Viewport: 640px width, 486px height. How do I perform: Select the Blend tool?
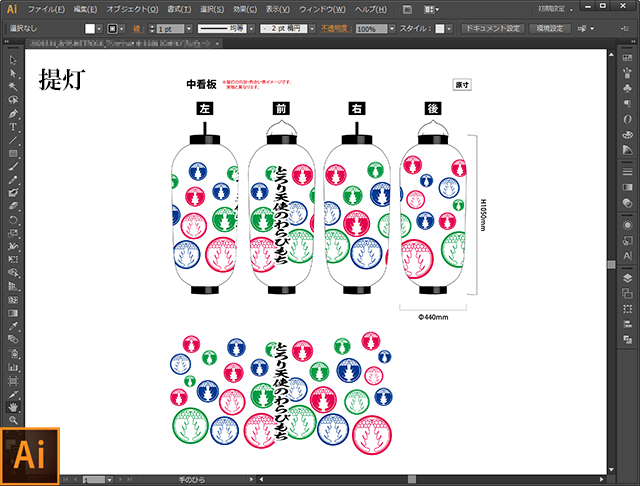(x=13, y=340)
